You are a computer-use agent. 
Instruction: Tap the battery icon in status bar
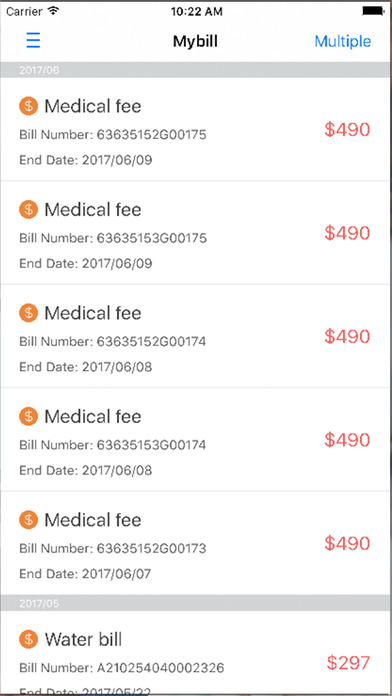tap(374, 11)
